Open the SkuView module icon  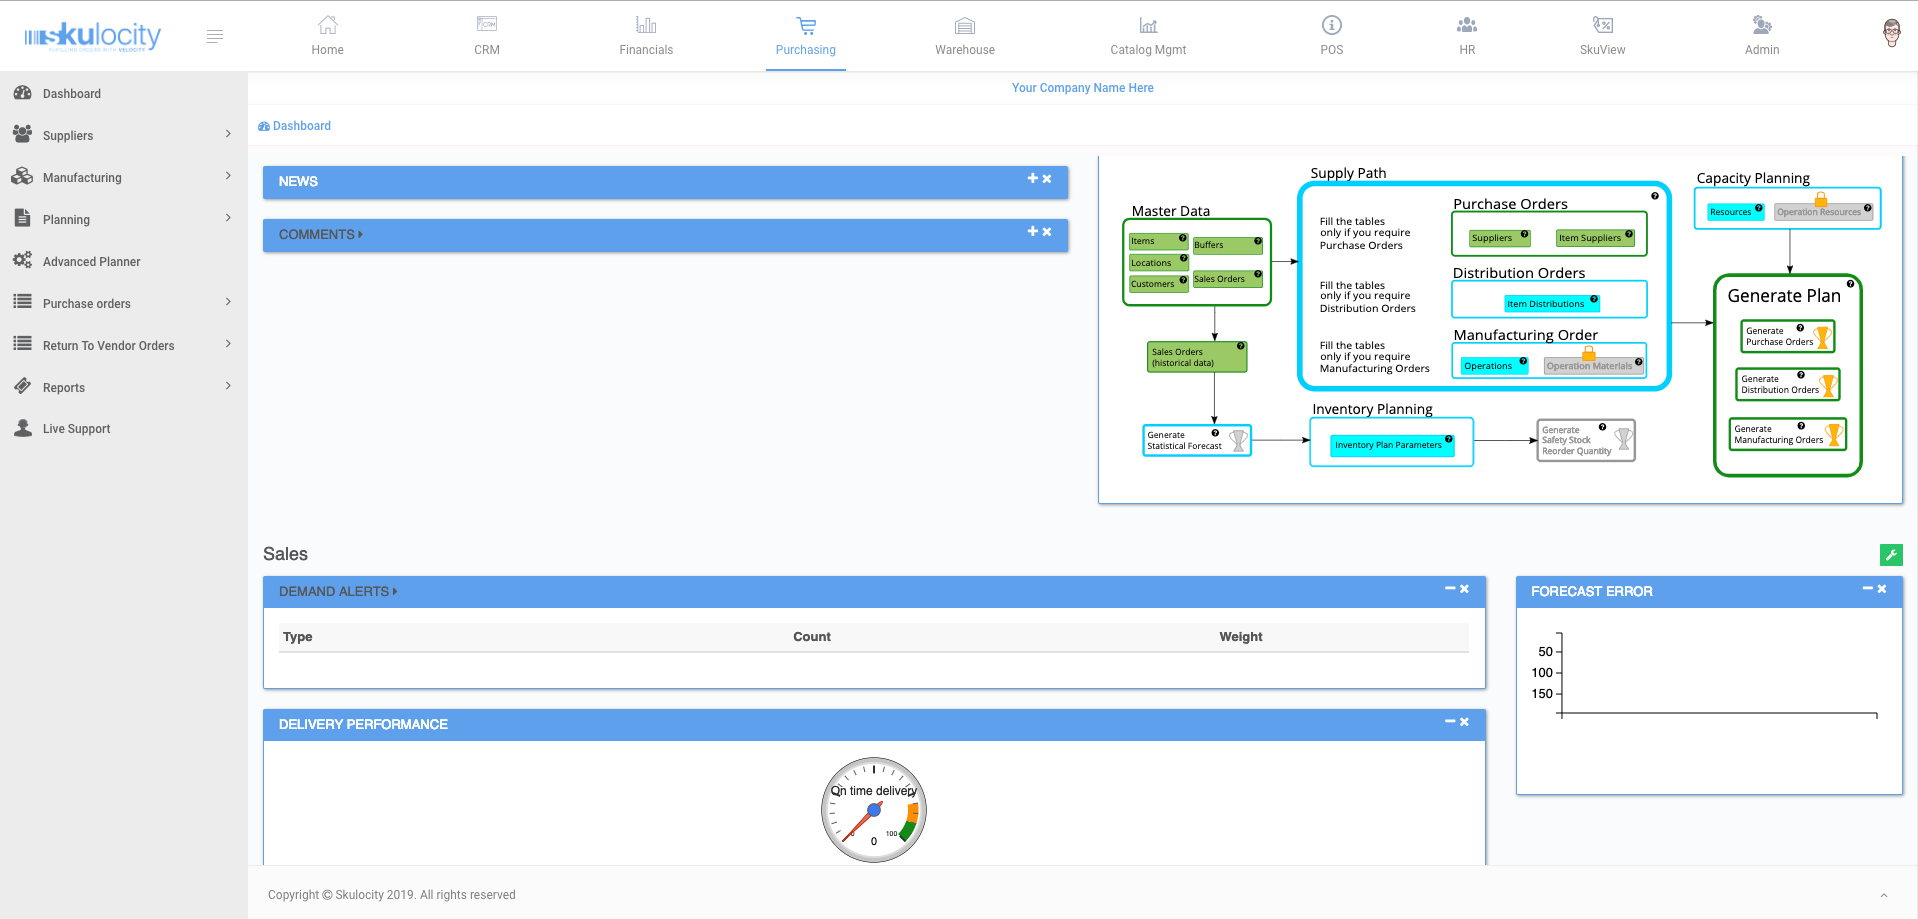1602,26
